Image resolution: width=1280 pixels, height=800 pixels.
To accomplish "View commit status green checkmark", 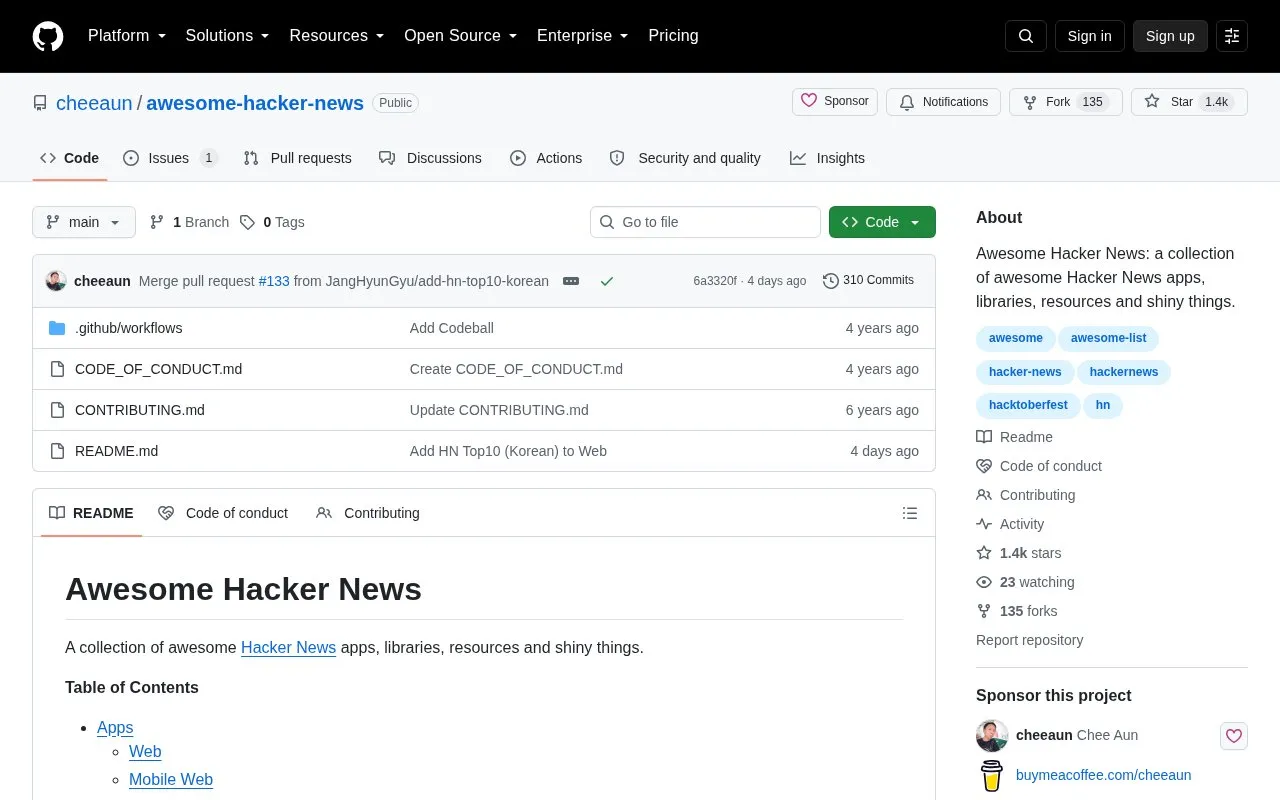I will coord(606,281).
